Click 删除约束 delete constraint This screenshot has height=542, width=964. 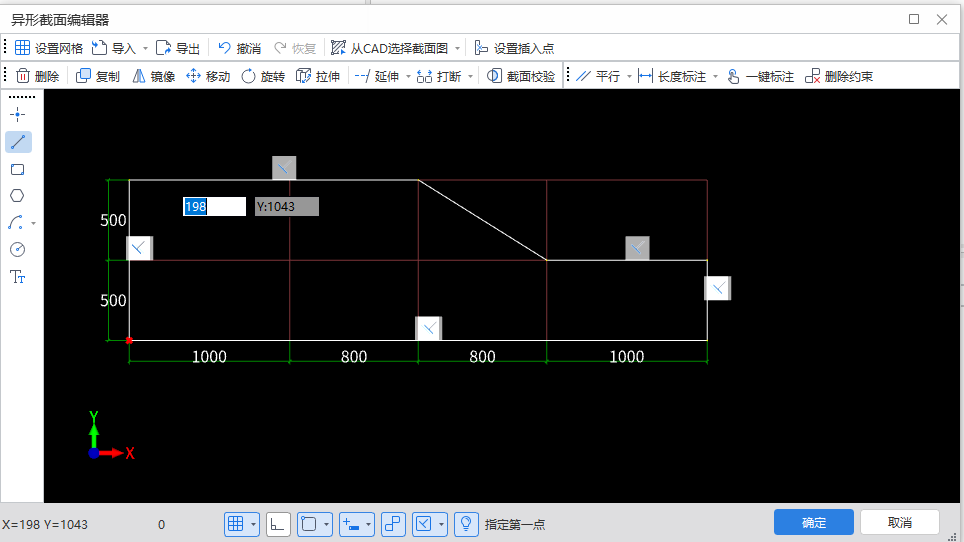click(839, 76)
